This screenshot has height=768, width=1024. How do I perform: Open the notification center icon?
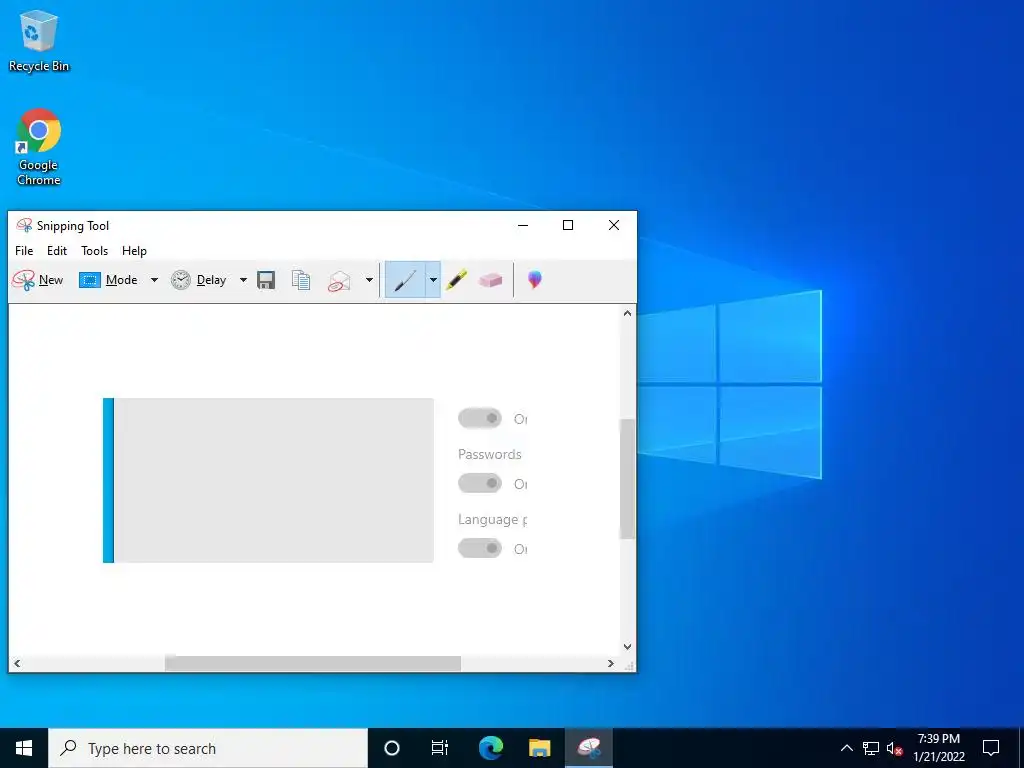[991, 748]
